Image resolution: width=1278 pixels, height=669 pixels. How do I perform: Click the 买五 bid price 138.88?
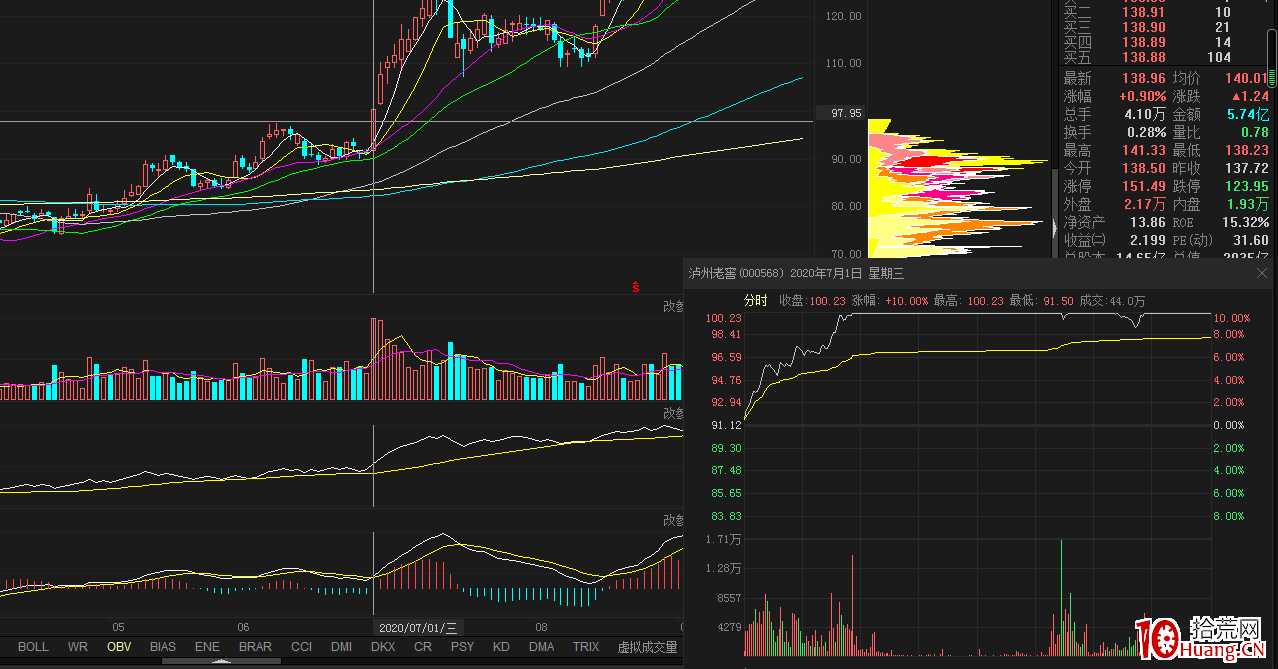[1144, 57]
